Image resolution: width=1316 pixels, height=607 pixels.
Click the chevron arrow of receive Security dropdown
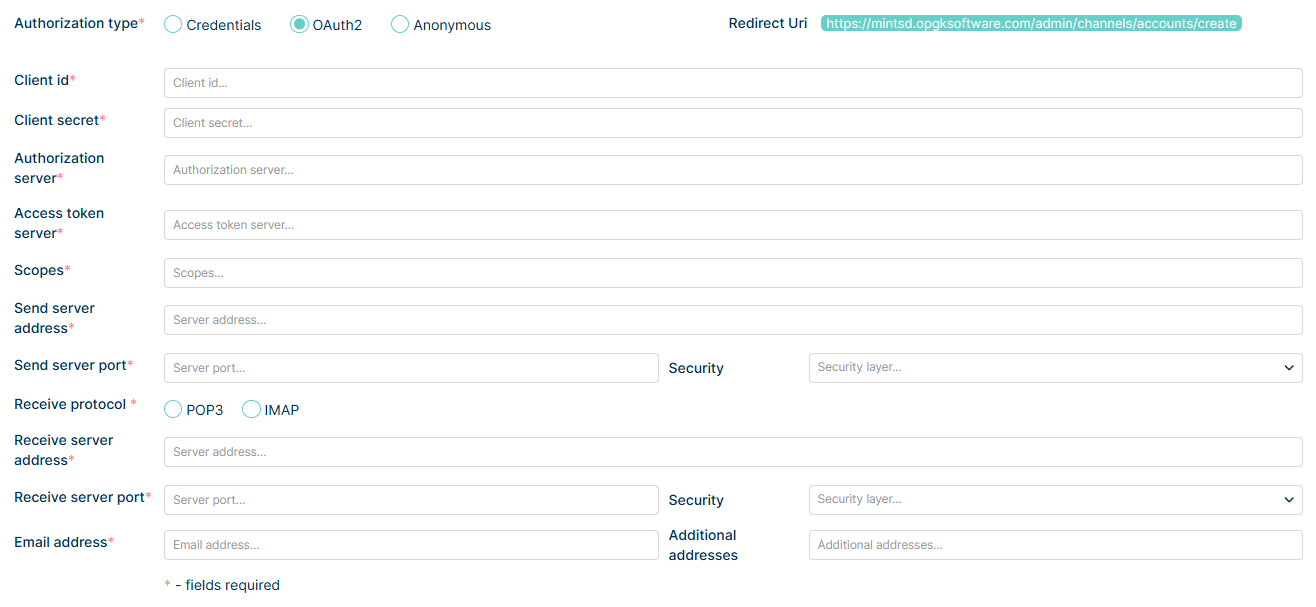point(1288,500)
